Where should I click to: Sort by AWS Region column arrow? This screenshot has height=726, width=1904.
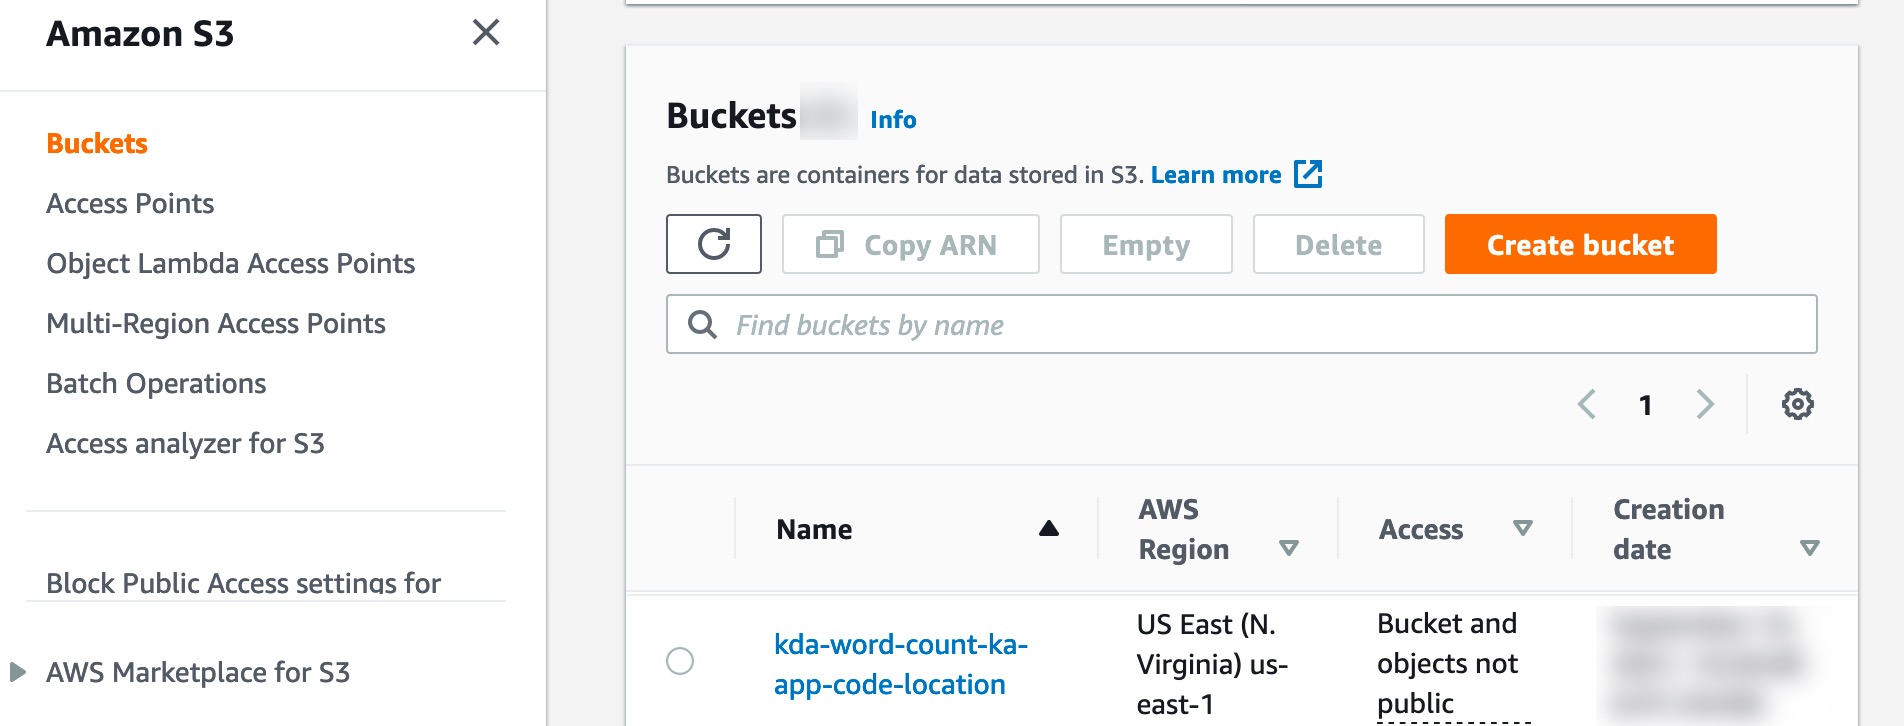pos(1289,548)
